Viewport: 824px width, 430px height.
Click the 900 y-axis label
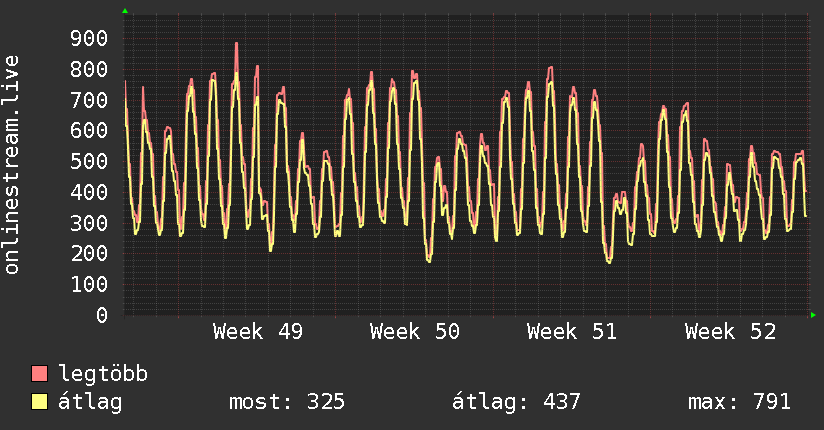click(x=89, y=38)
